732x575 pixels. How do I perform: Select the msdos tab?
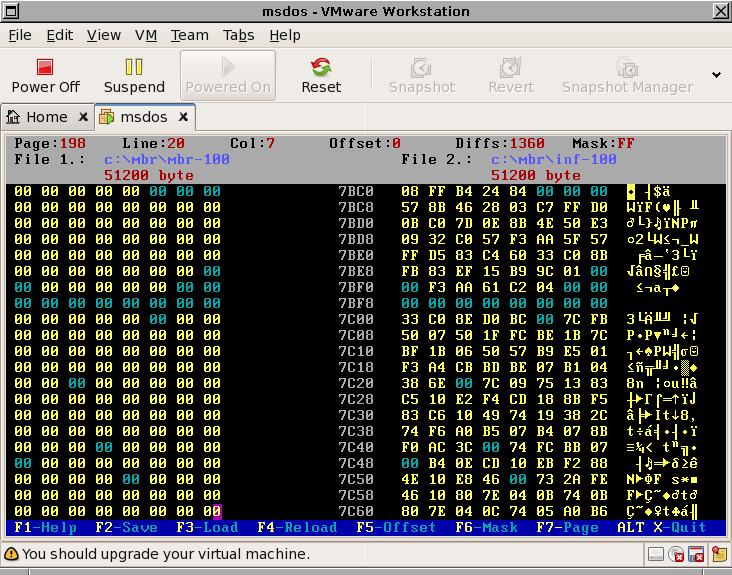[x=144, y=117]
